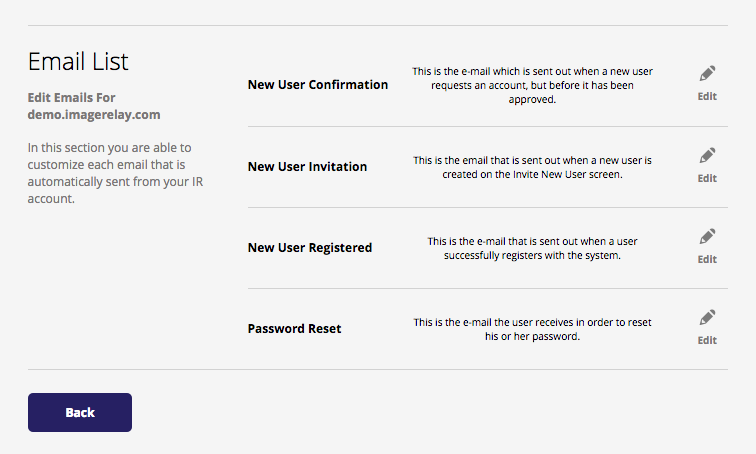
Task: Click the pencil icon for Password Reset
Action: click(x=707, y=317)
